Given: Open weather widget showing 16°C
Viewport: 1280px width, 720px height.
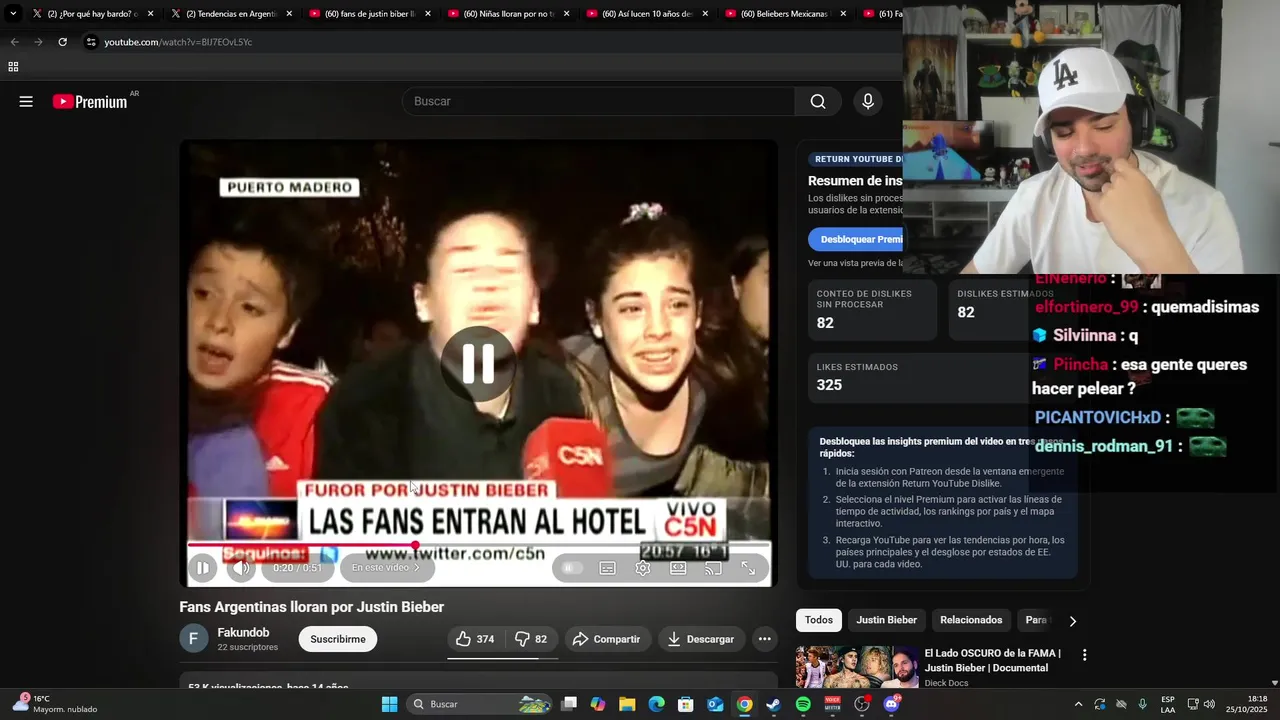Looking at the screenshot, I should pos(56,704).
